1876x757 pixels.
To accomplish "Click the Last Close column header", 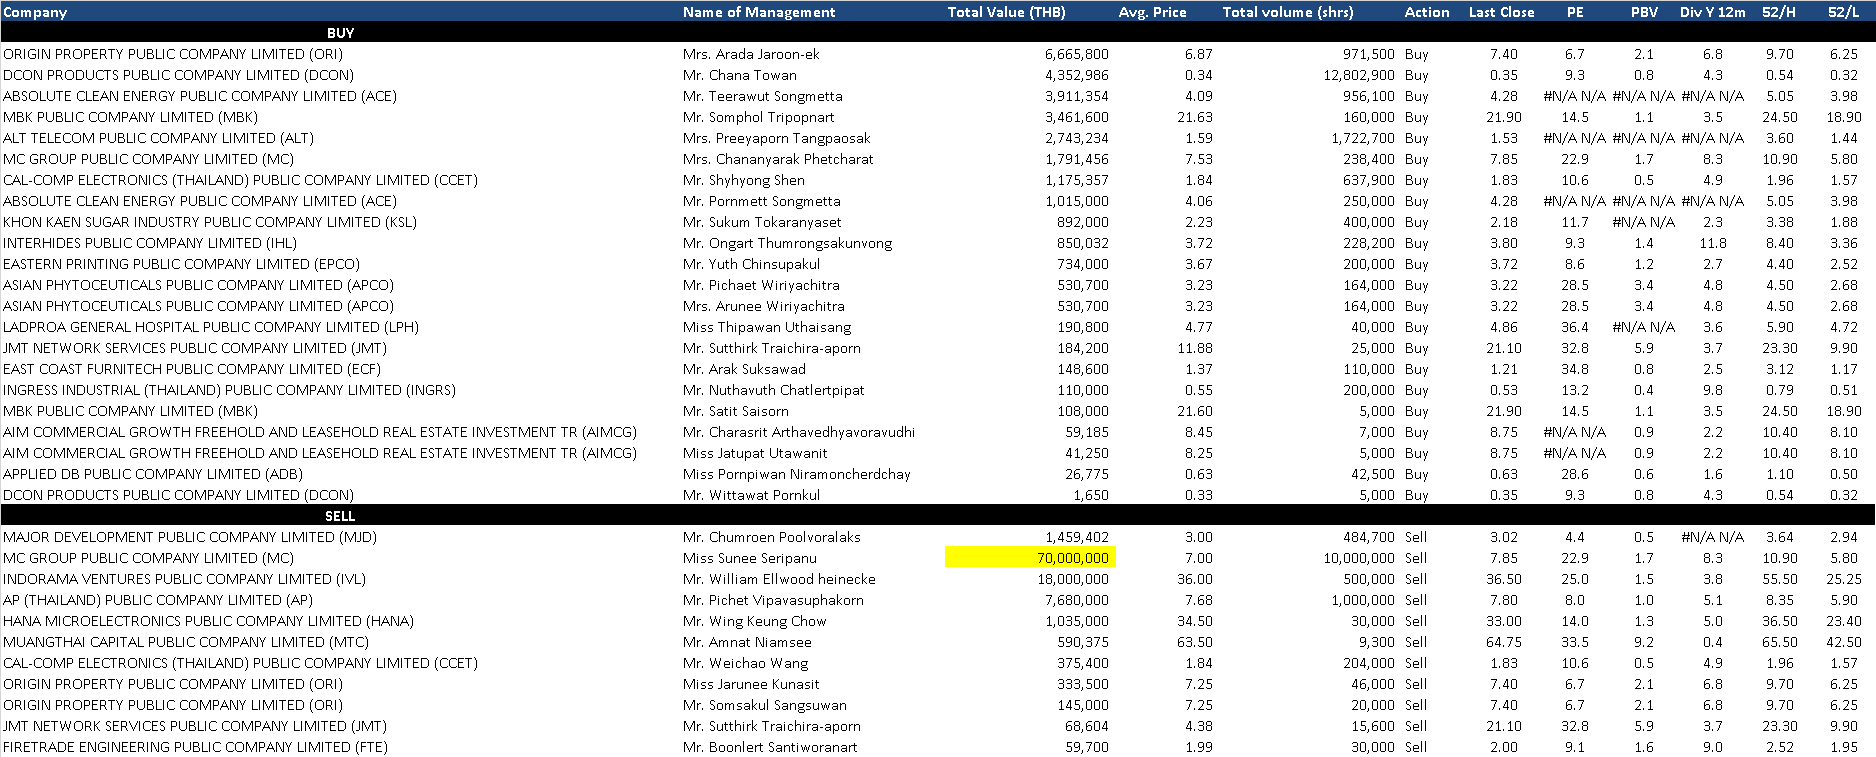I will pyautogui.click(x=1501, y=12).
